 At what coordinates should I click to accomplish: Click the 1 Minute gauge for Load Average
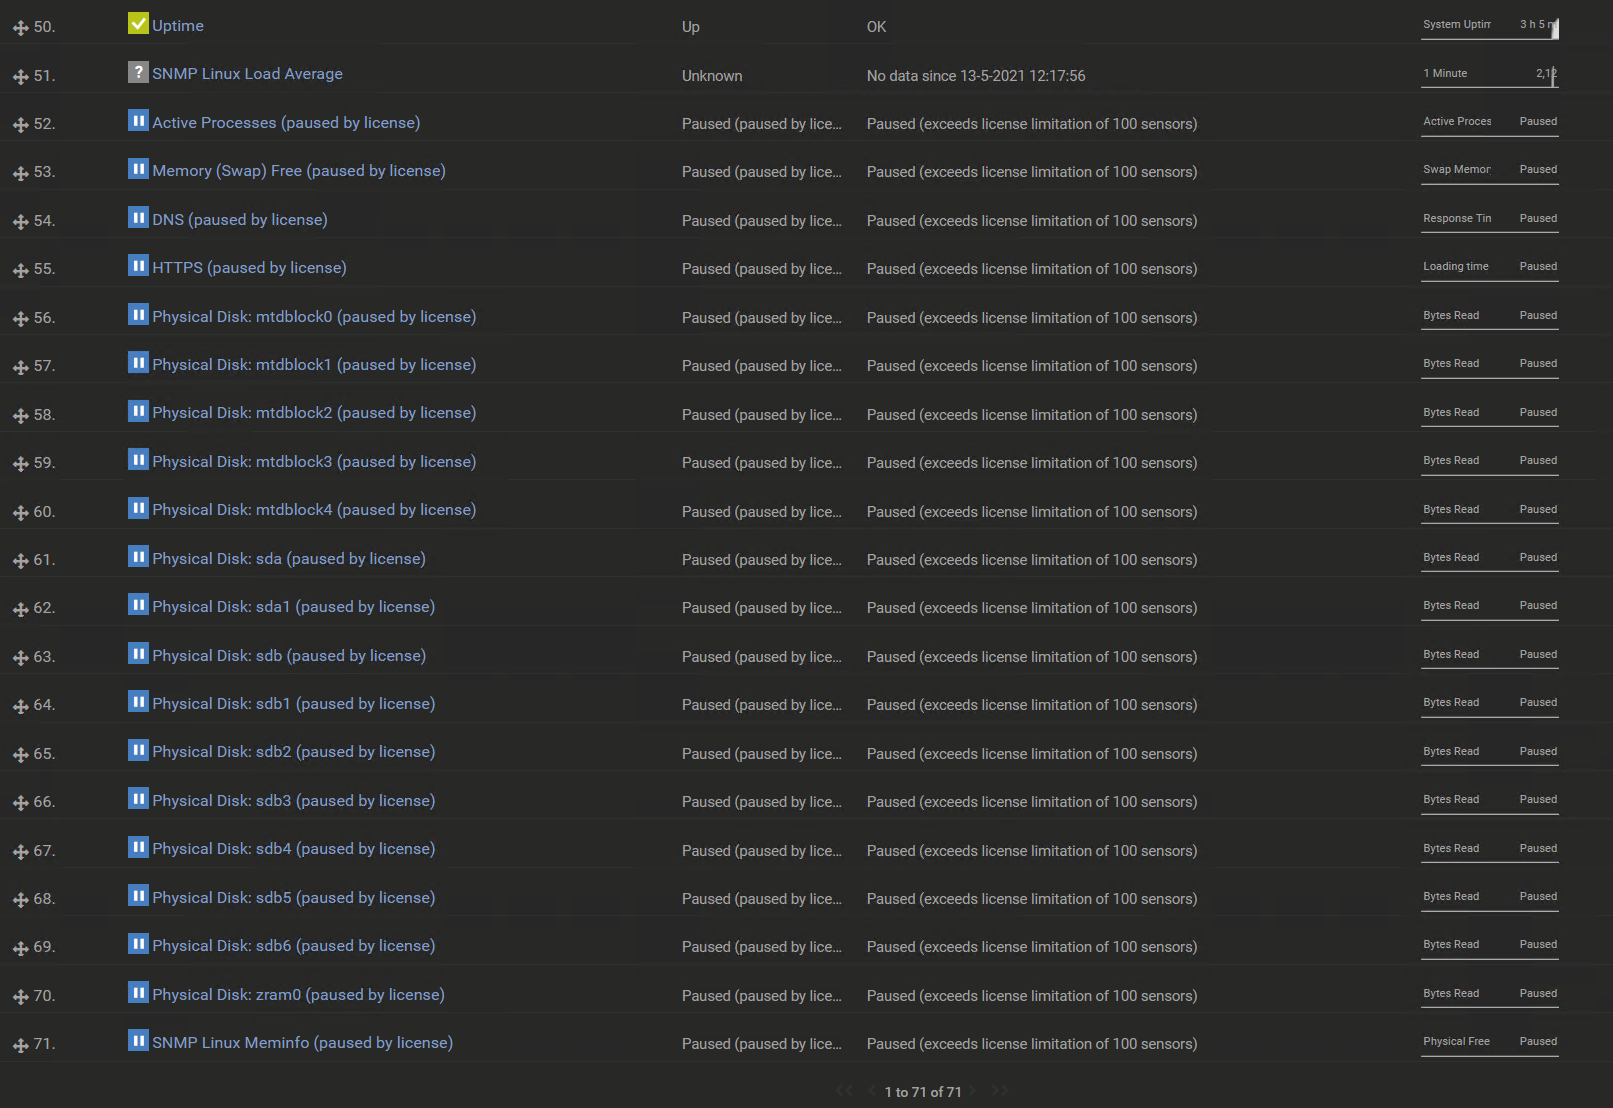[1489, 75]
